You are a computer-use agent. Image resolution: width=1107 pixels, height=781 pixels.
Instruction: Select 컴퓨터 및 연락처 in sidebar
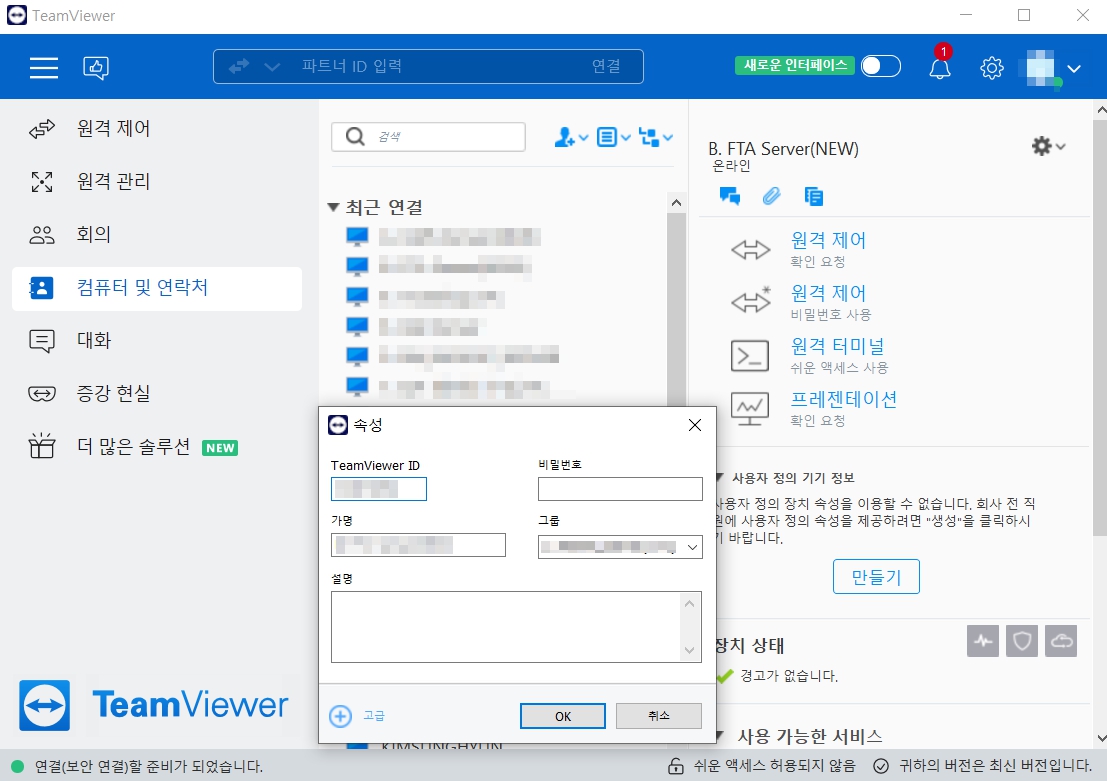click(157, 288)
